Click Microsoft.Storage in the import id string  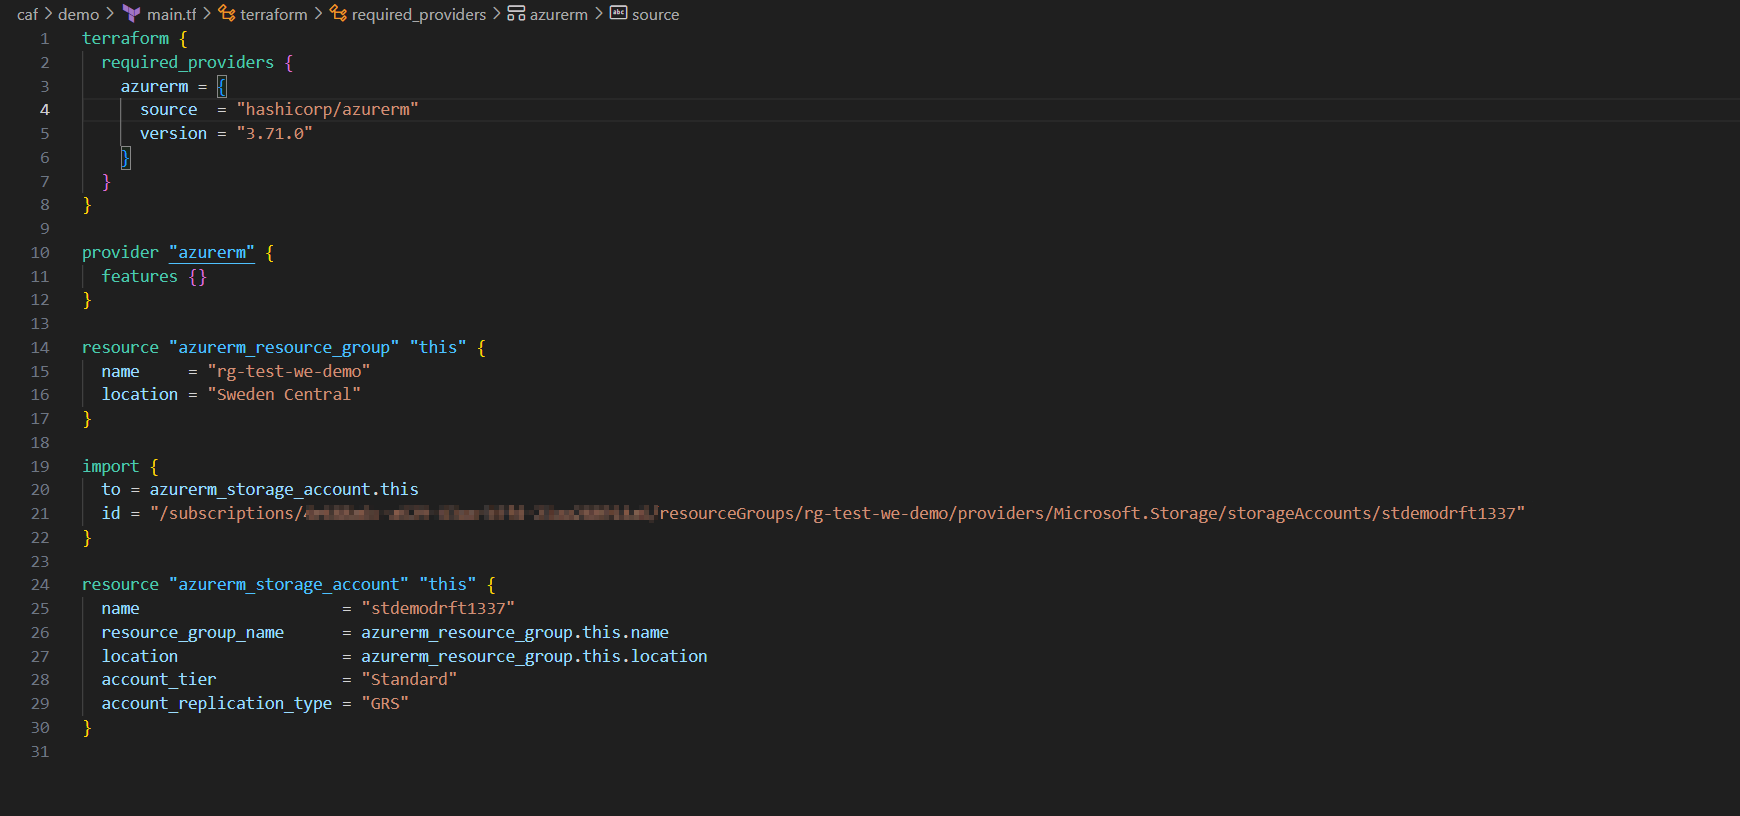[1135, 513]
